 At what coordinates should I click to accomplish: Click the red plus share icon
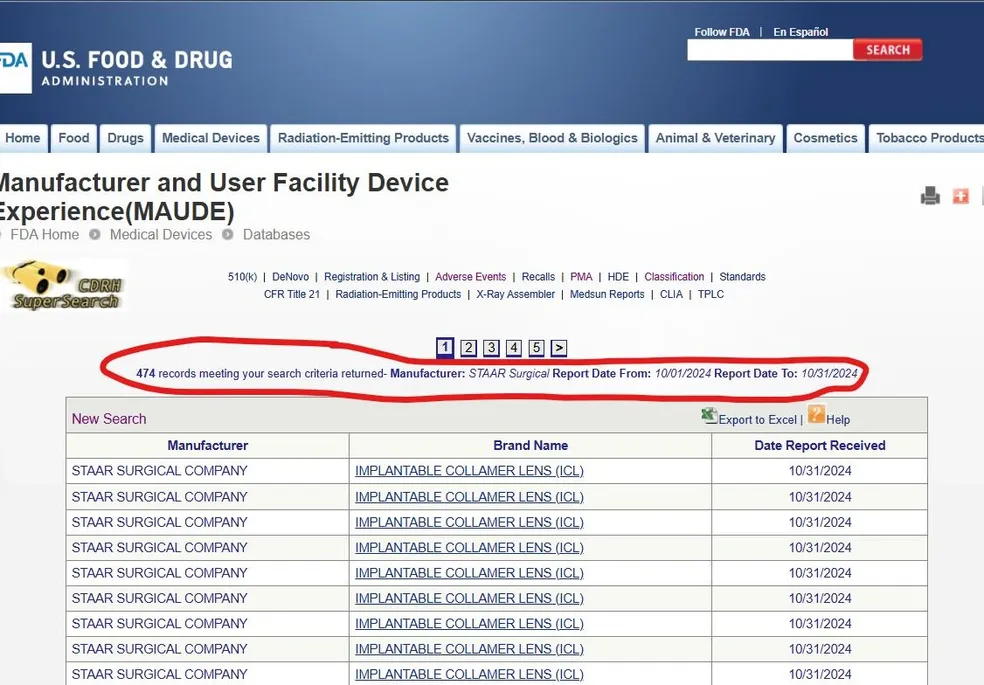[x=961, y=196]
